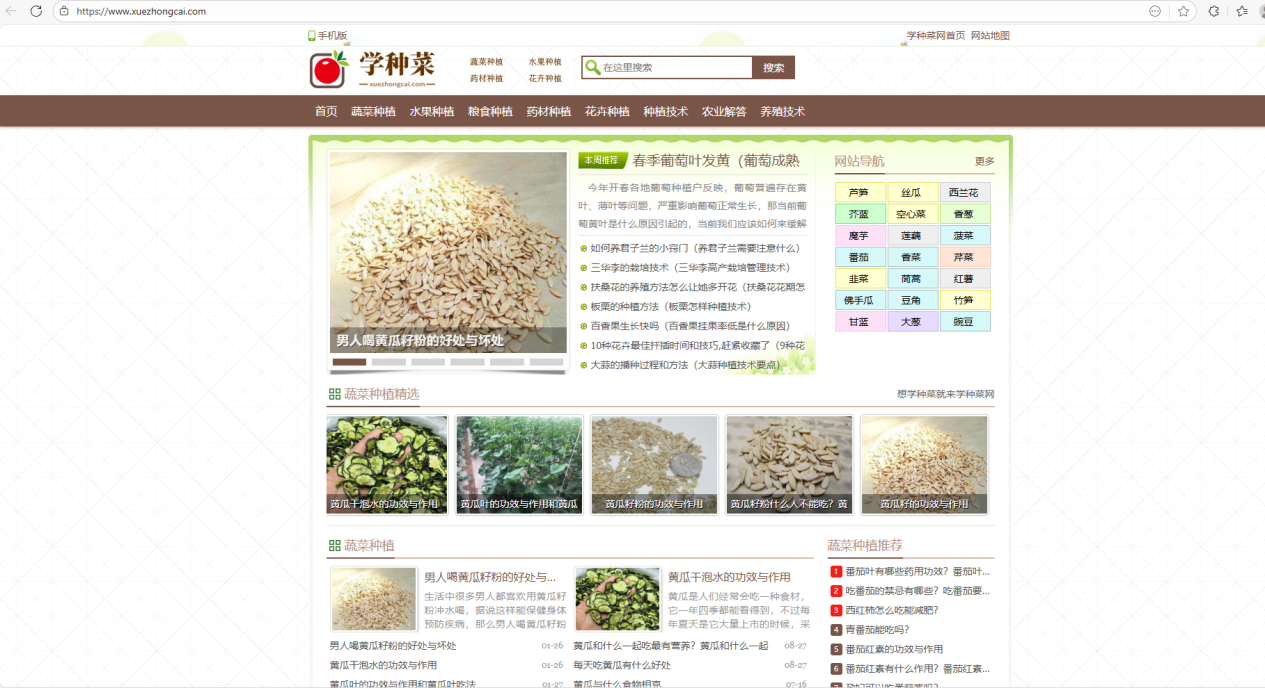1265x688 pixels.
Task: Click the dried cucumber slices thumbnail in 蔬菜种植 list
Action: [x=618, y=599]
